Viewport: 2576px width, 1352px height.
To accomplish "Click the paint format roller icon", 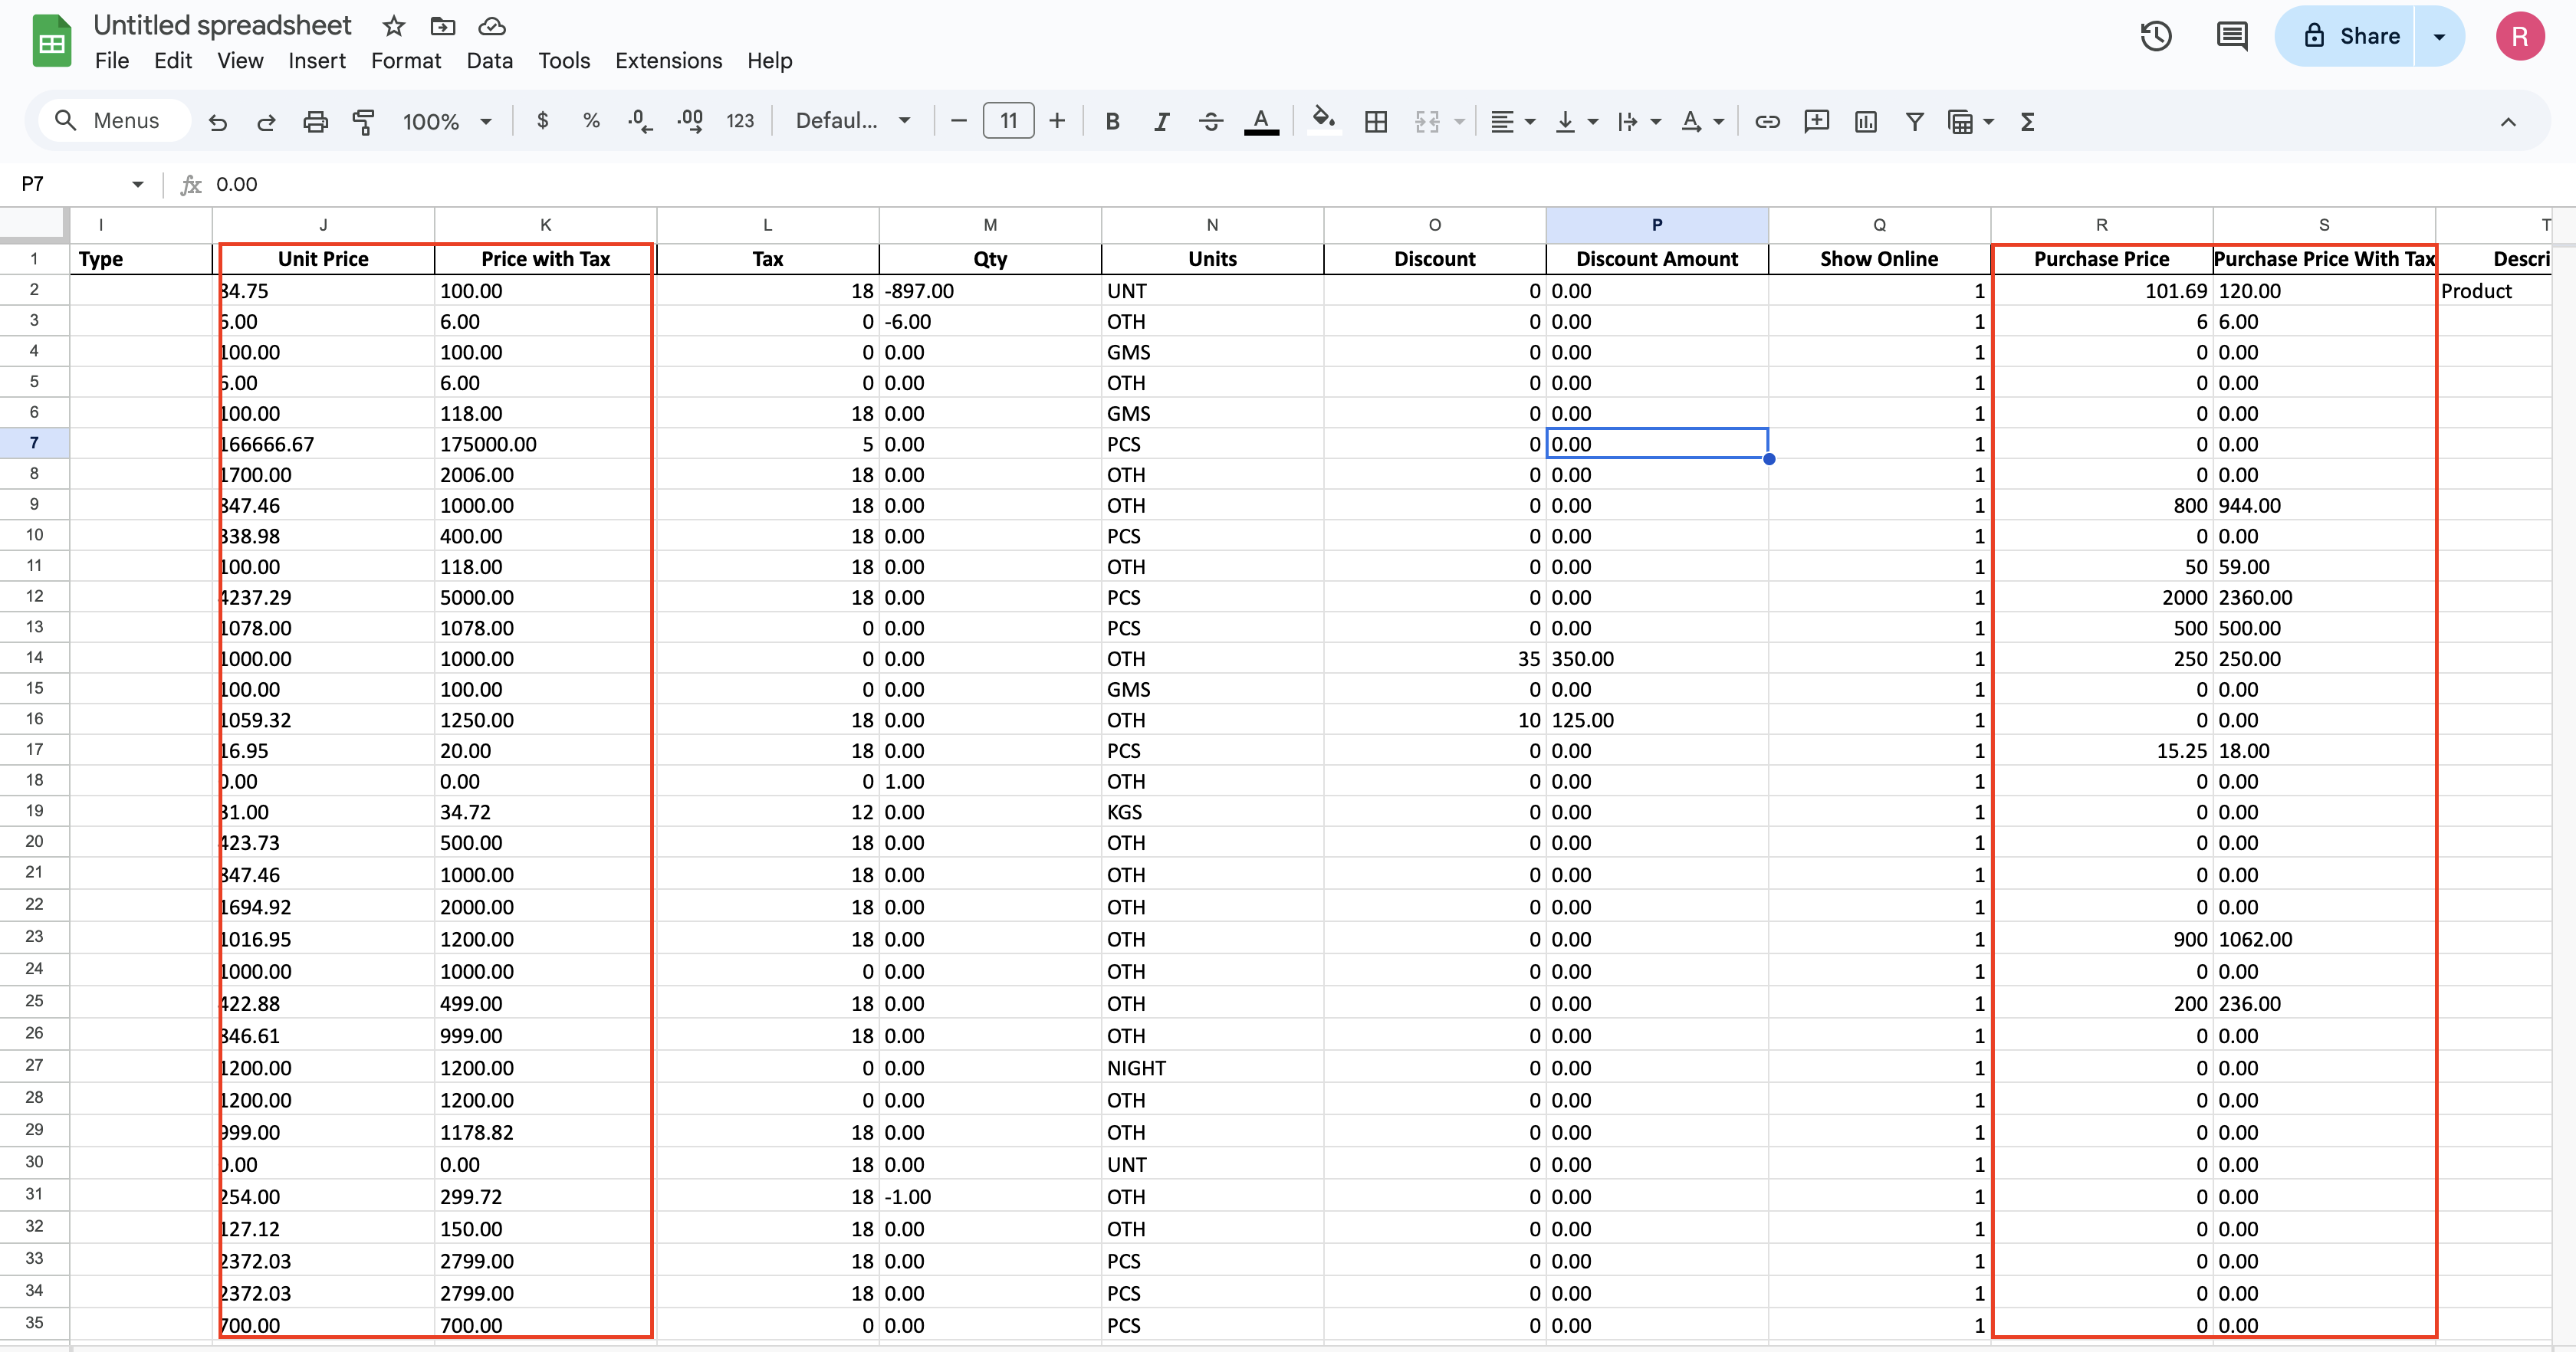I will pos(364,121).
